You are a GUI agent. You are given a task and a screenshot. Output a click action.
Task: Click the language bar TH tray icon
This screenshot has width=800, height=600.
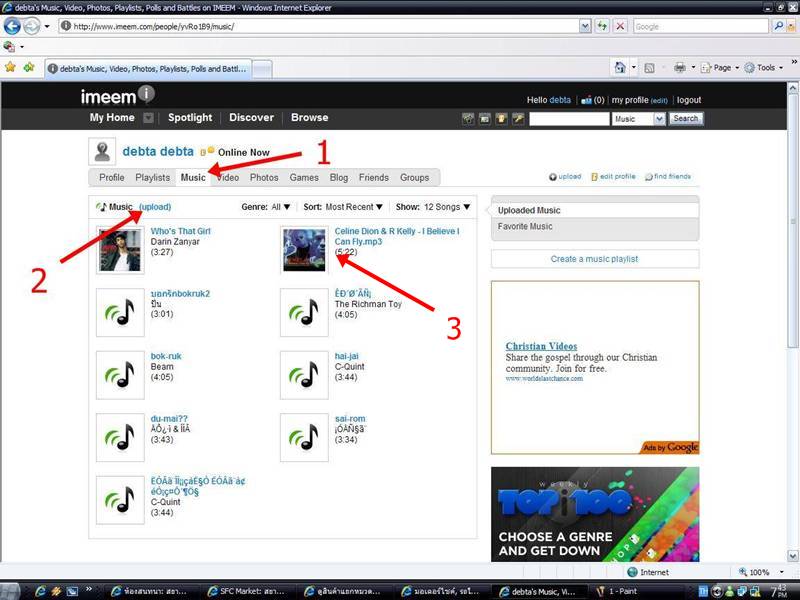pos(703,591)
